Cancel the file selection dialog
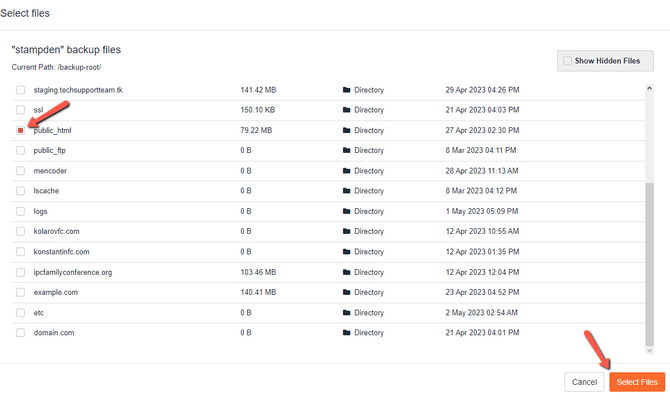The height and width of the screenshot is (401, 670). [584, 382]
